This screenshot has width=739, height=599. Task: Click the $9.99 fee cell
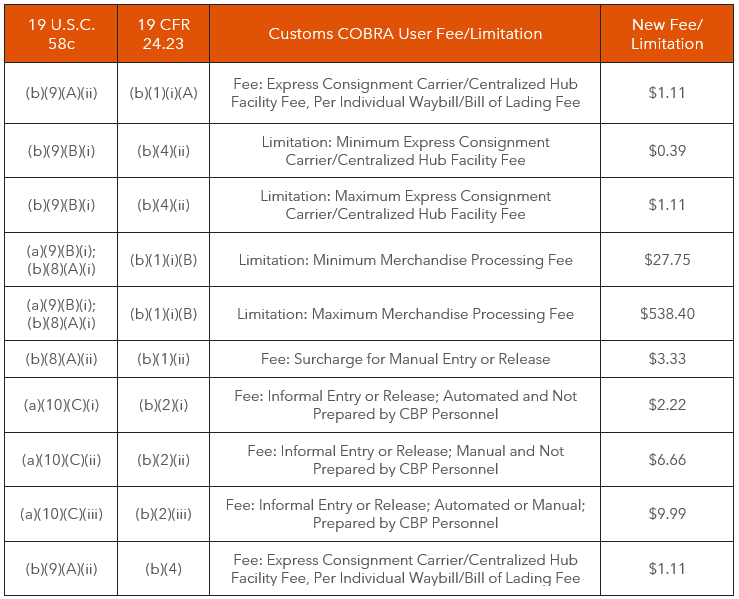pyautogui.click(x=667, y=514)
